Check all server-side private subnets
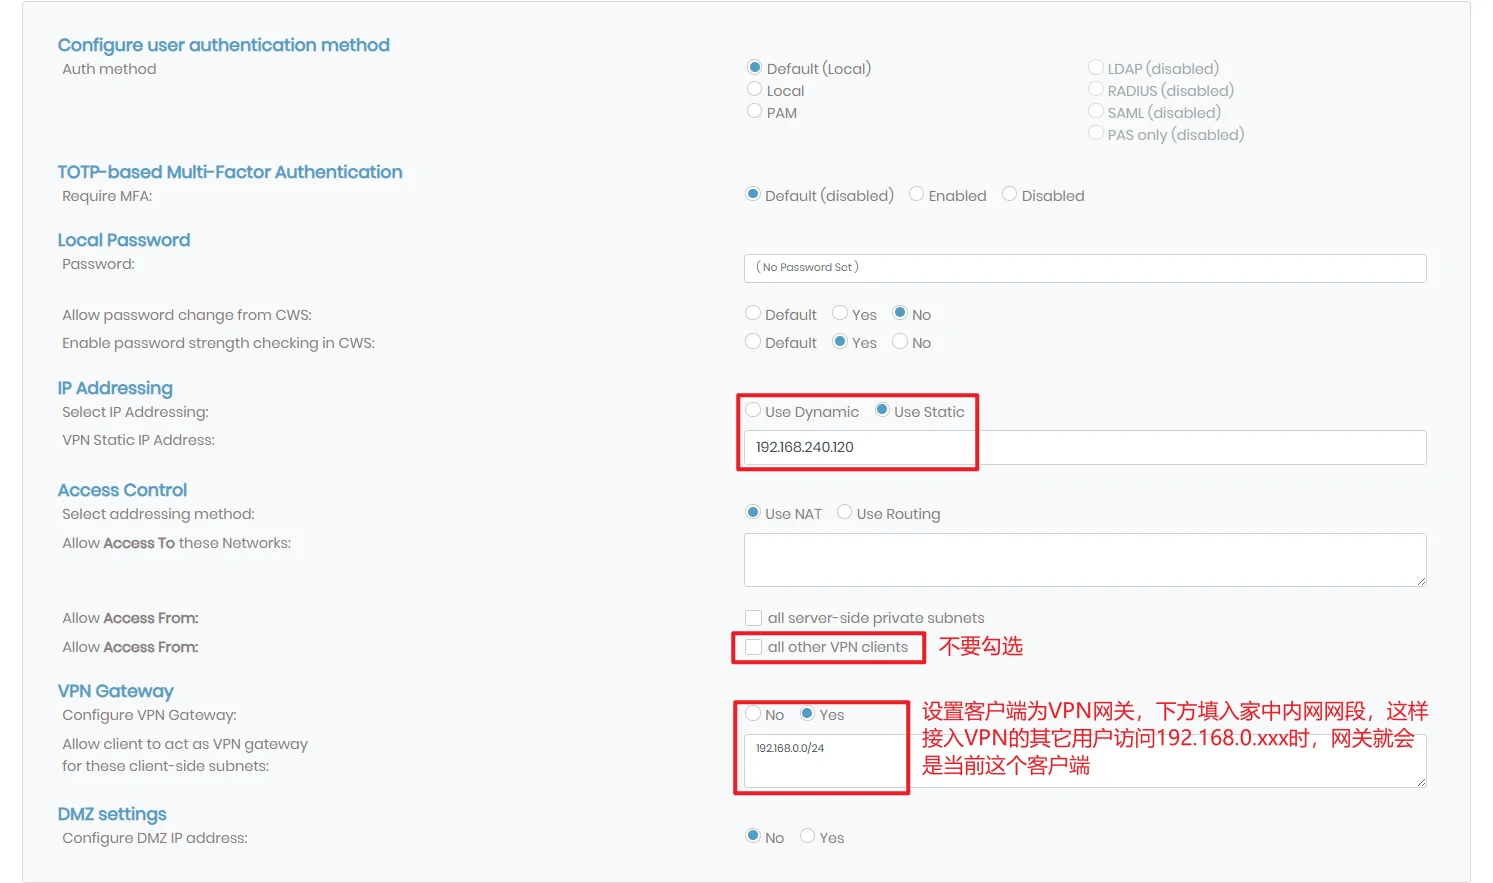This screenshot has height=883, width=1493. (x=753, y=618)
